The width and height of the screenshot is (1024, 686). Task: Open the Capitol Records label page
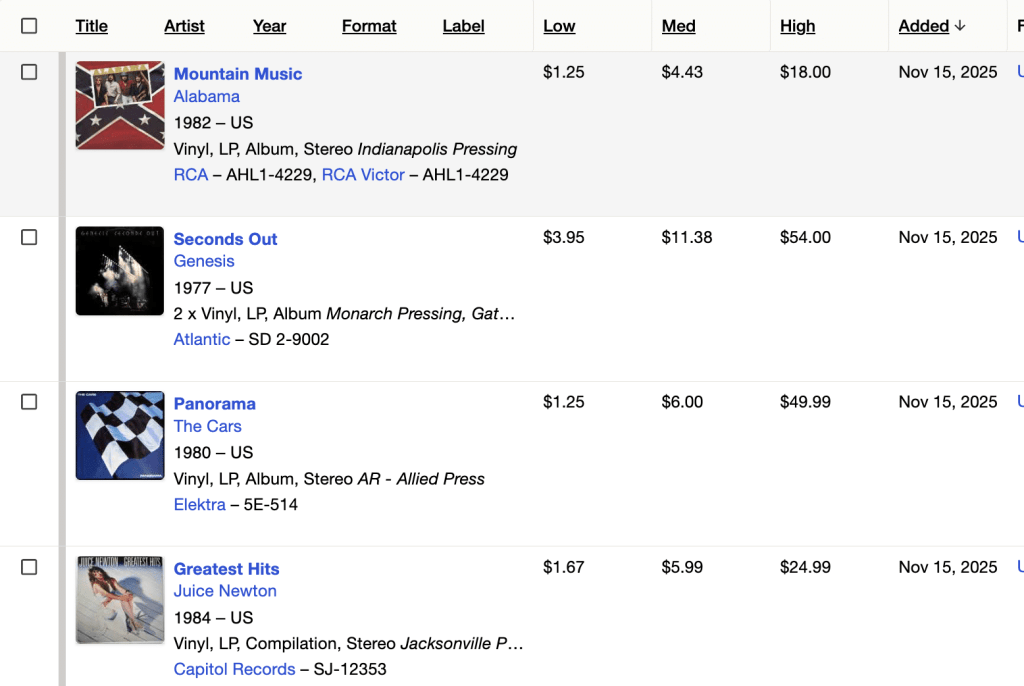tap(234, 669)
